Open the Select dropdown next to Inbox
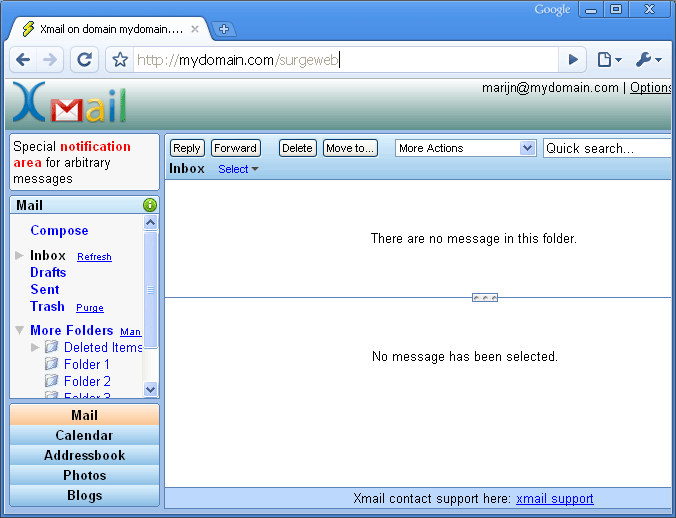This screenshot has width=676, height=518. pyautogui.click(x=238, y=169)
